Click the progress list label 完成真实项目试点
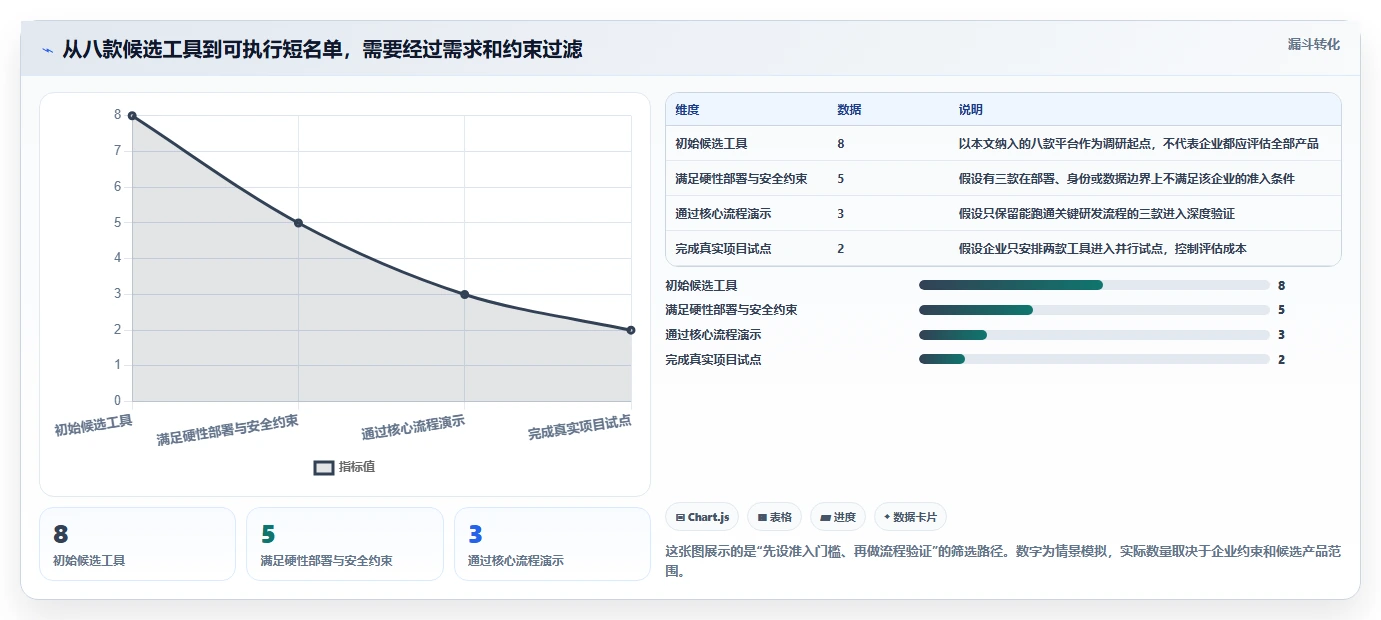This screenshot has width=1381, height=620. (x=713, y=359)
